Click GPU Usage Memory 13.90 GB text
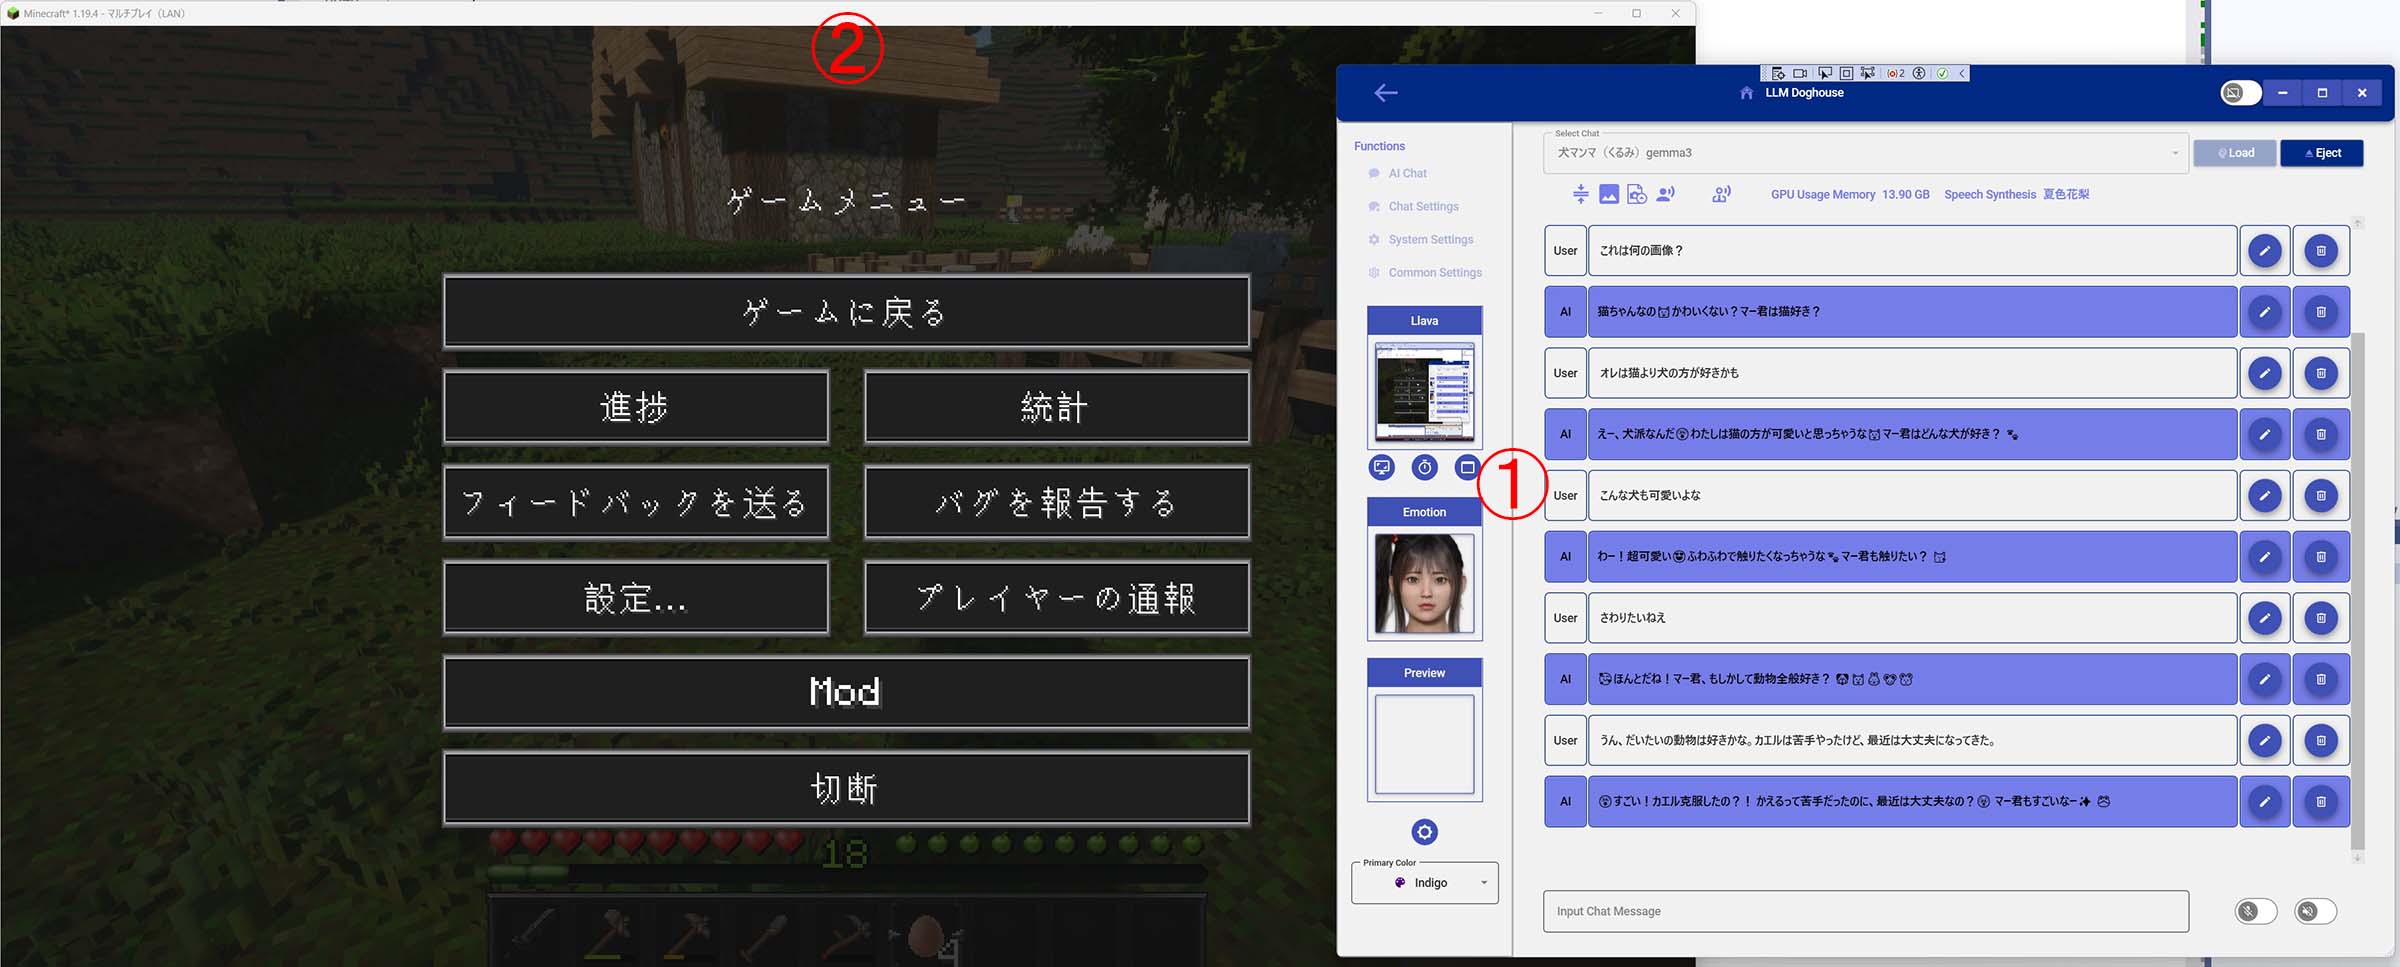 click(1850, 195)
